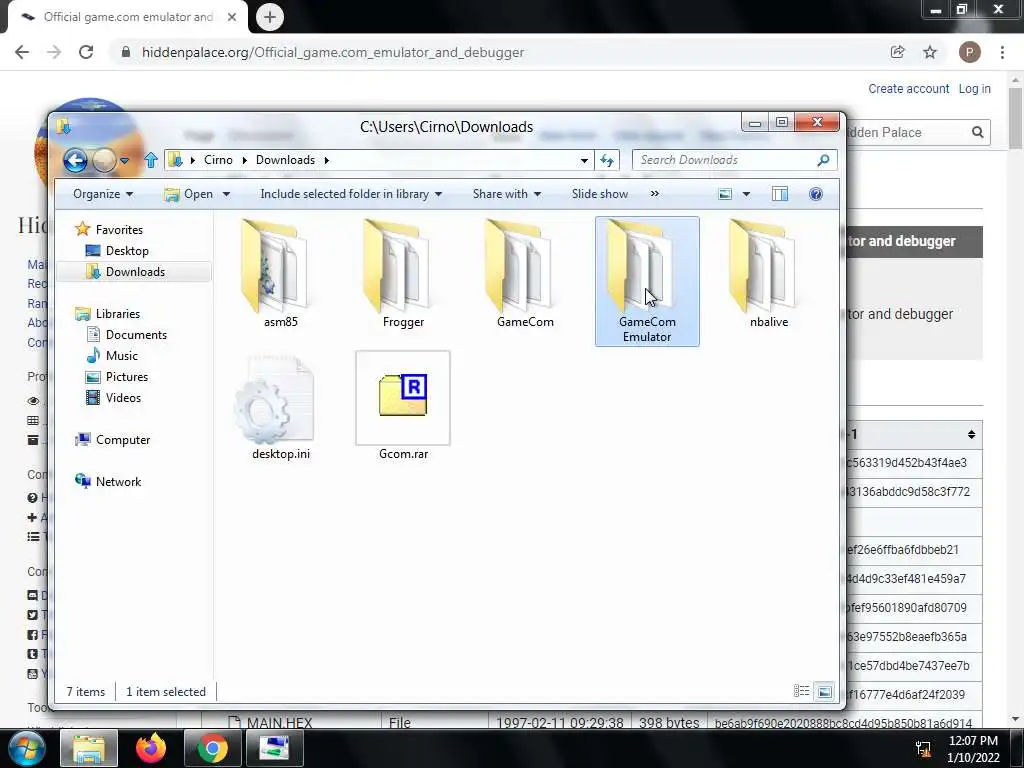The image size is (1024, 768).
Task: Click Chrome icon on the taskbar
Action: [x=212, y=748]
